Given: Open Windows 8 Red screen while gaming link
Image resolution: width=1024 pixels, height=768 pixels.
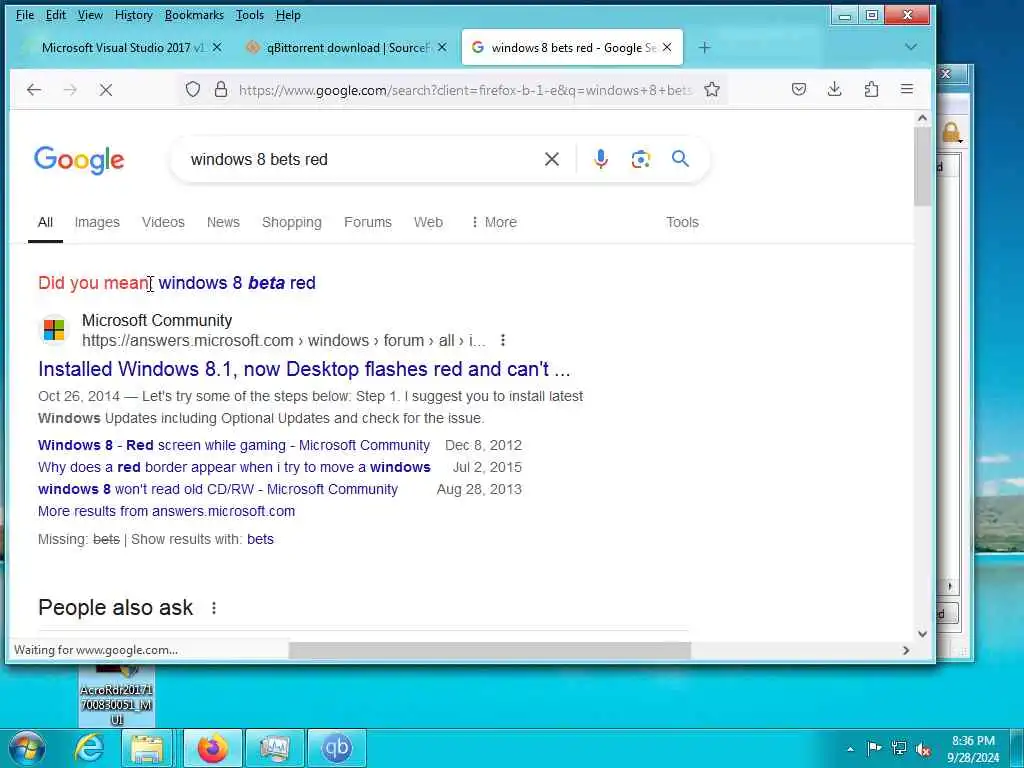Looking at the screenshot, I should [x=234, y=445].
